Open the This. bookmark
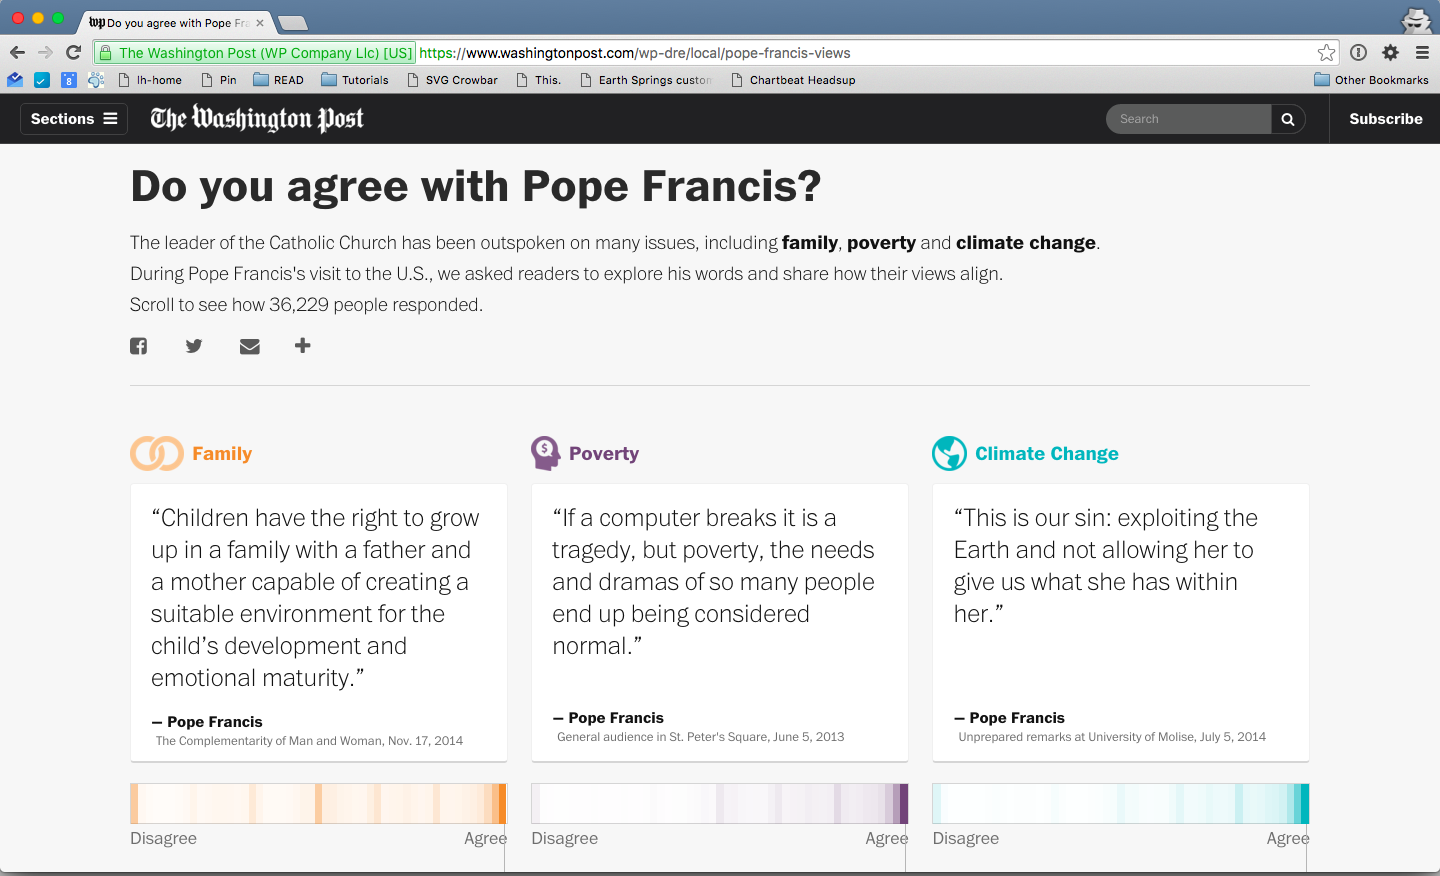This screenshot has height=876, width=1440. coord(539,80)
